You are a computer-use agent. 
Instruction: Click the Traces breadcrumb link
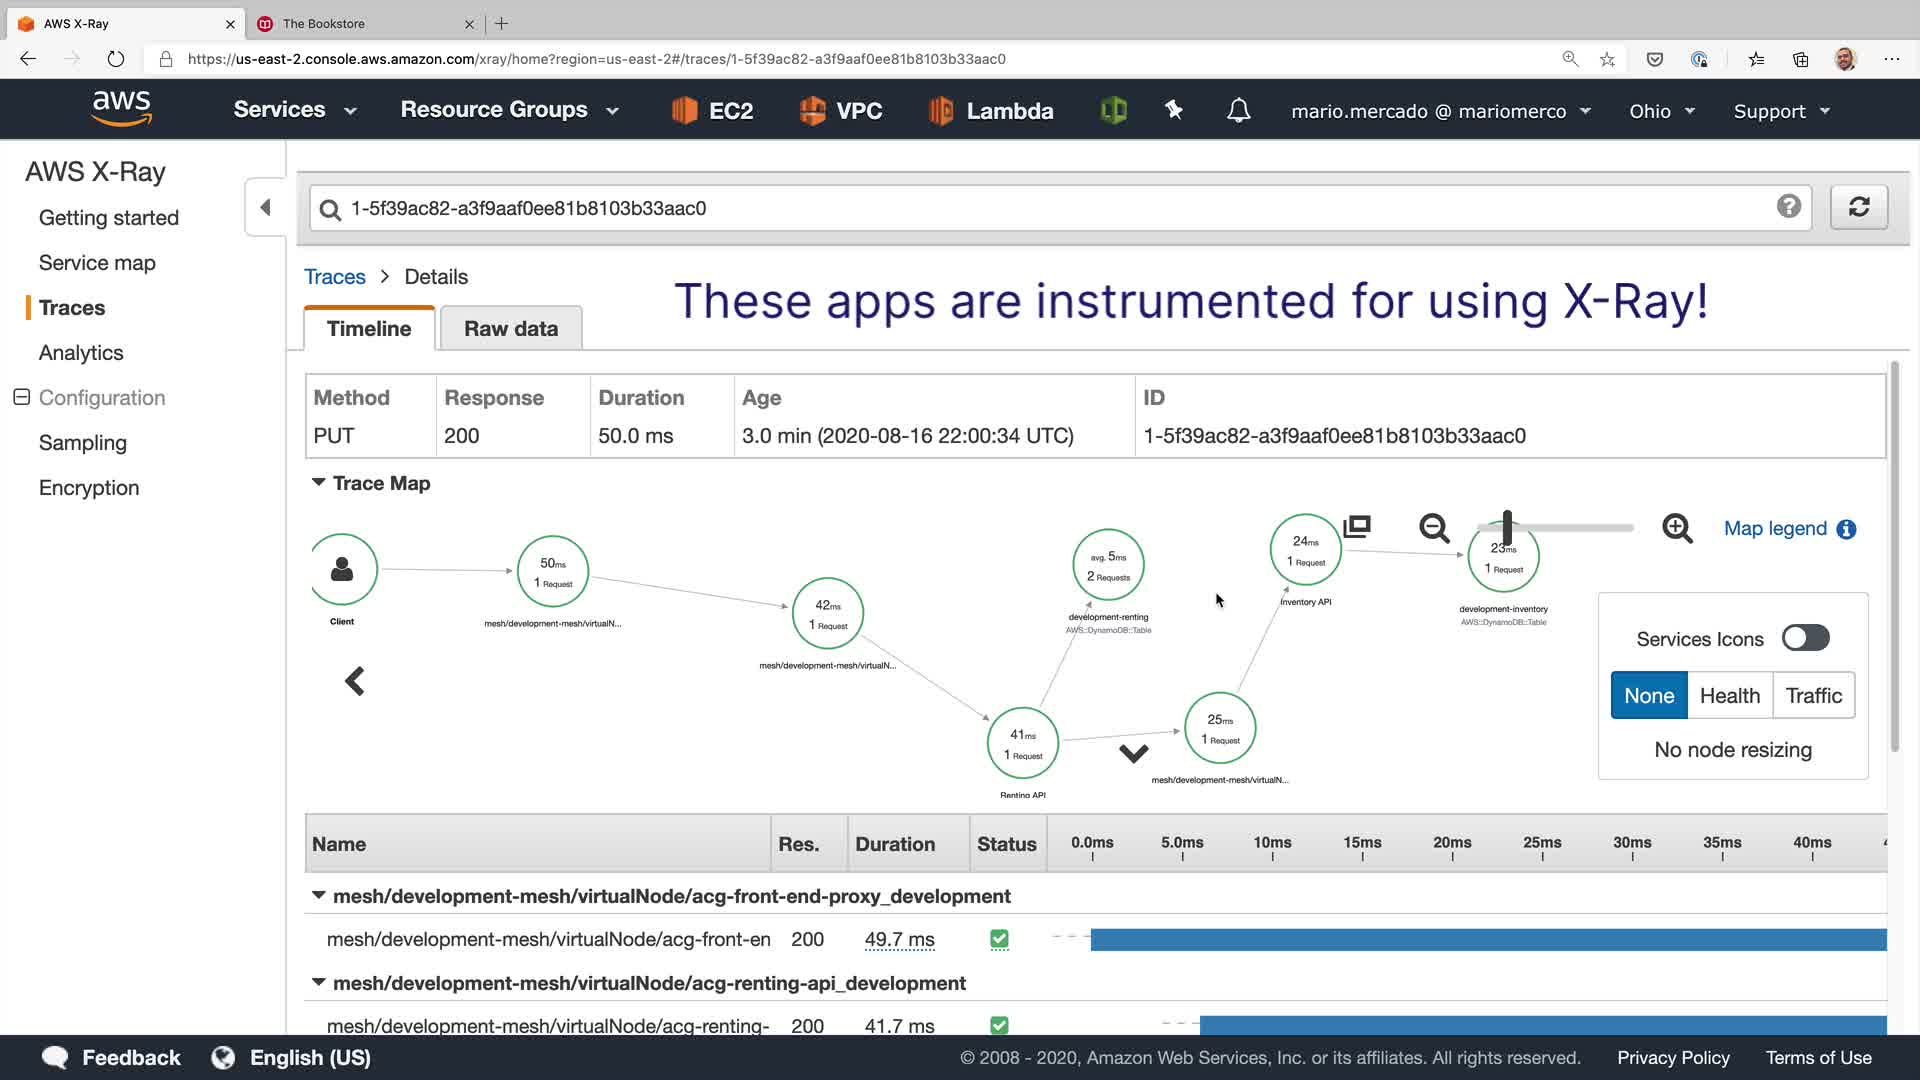point(334,277)
